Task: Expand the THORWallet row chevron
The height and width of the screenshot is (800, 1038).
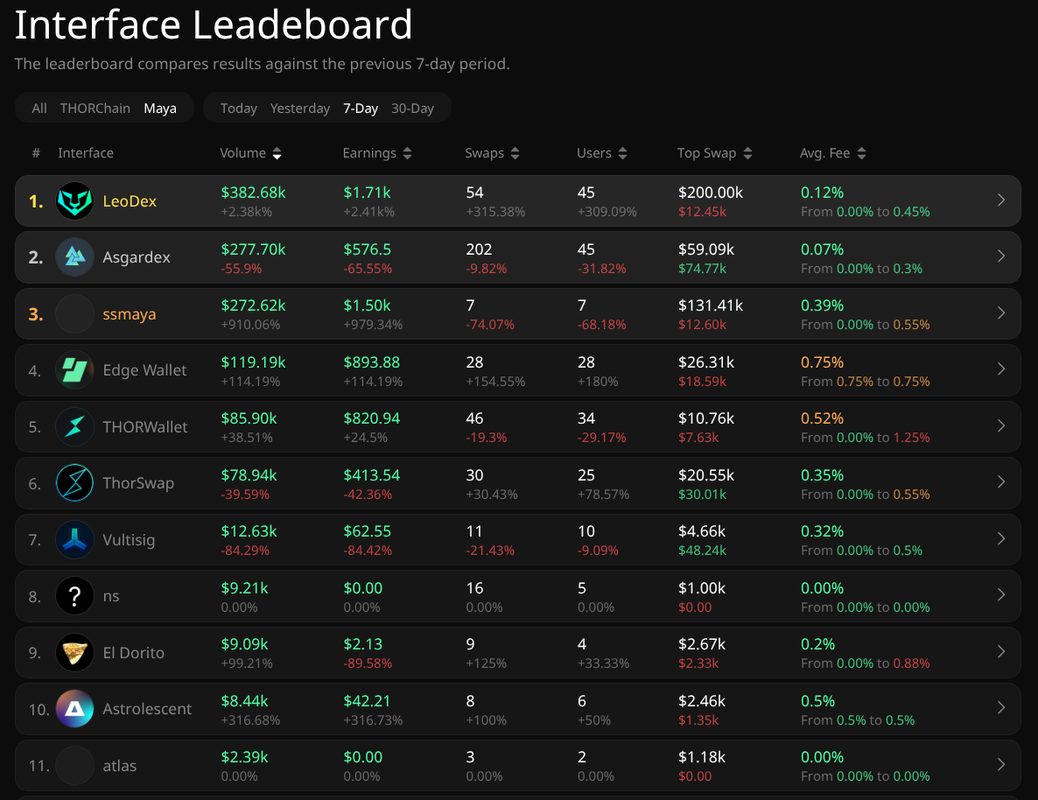Action: [x=1001, y=426]
